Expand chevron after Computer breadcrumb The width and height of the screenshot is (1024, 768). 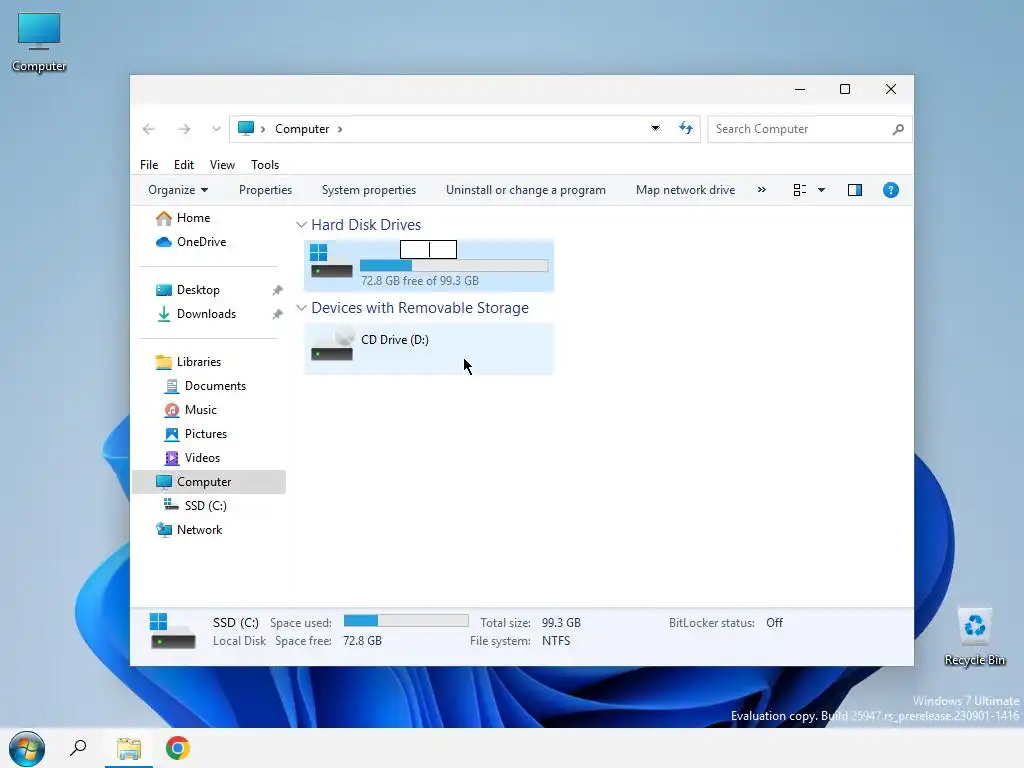tap(340, 129)
